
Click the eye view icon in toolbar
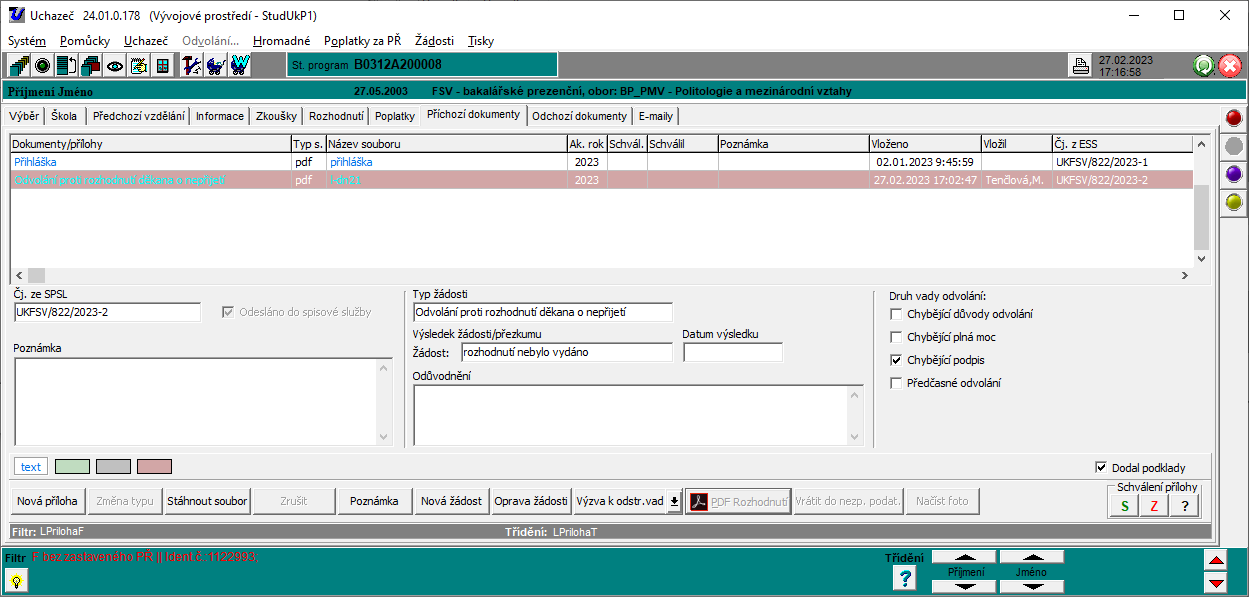point(115,66)
